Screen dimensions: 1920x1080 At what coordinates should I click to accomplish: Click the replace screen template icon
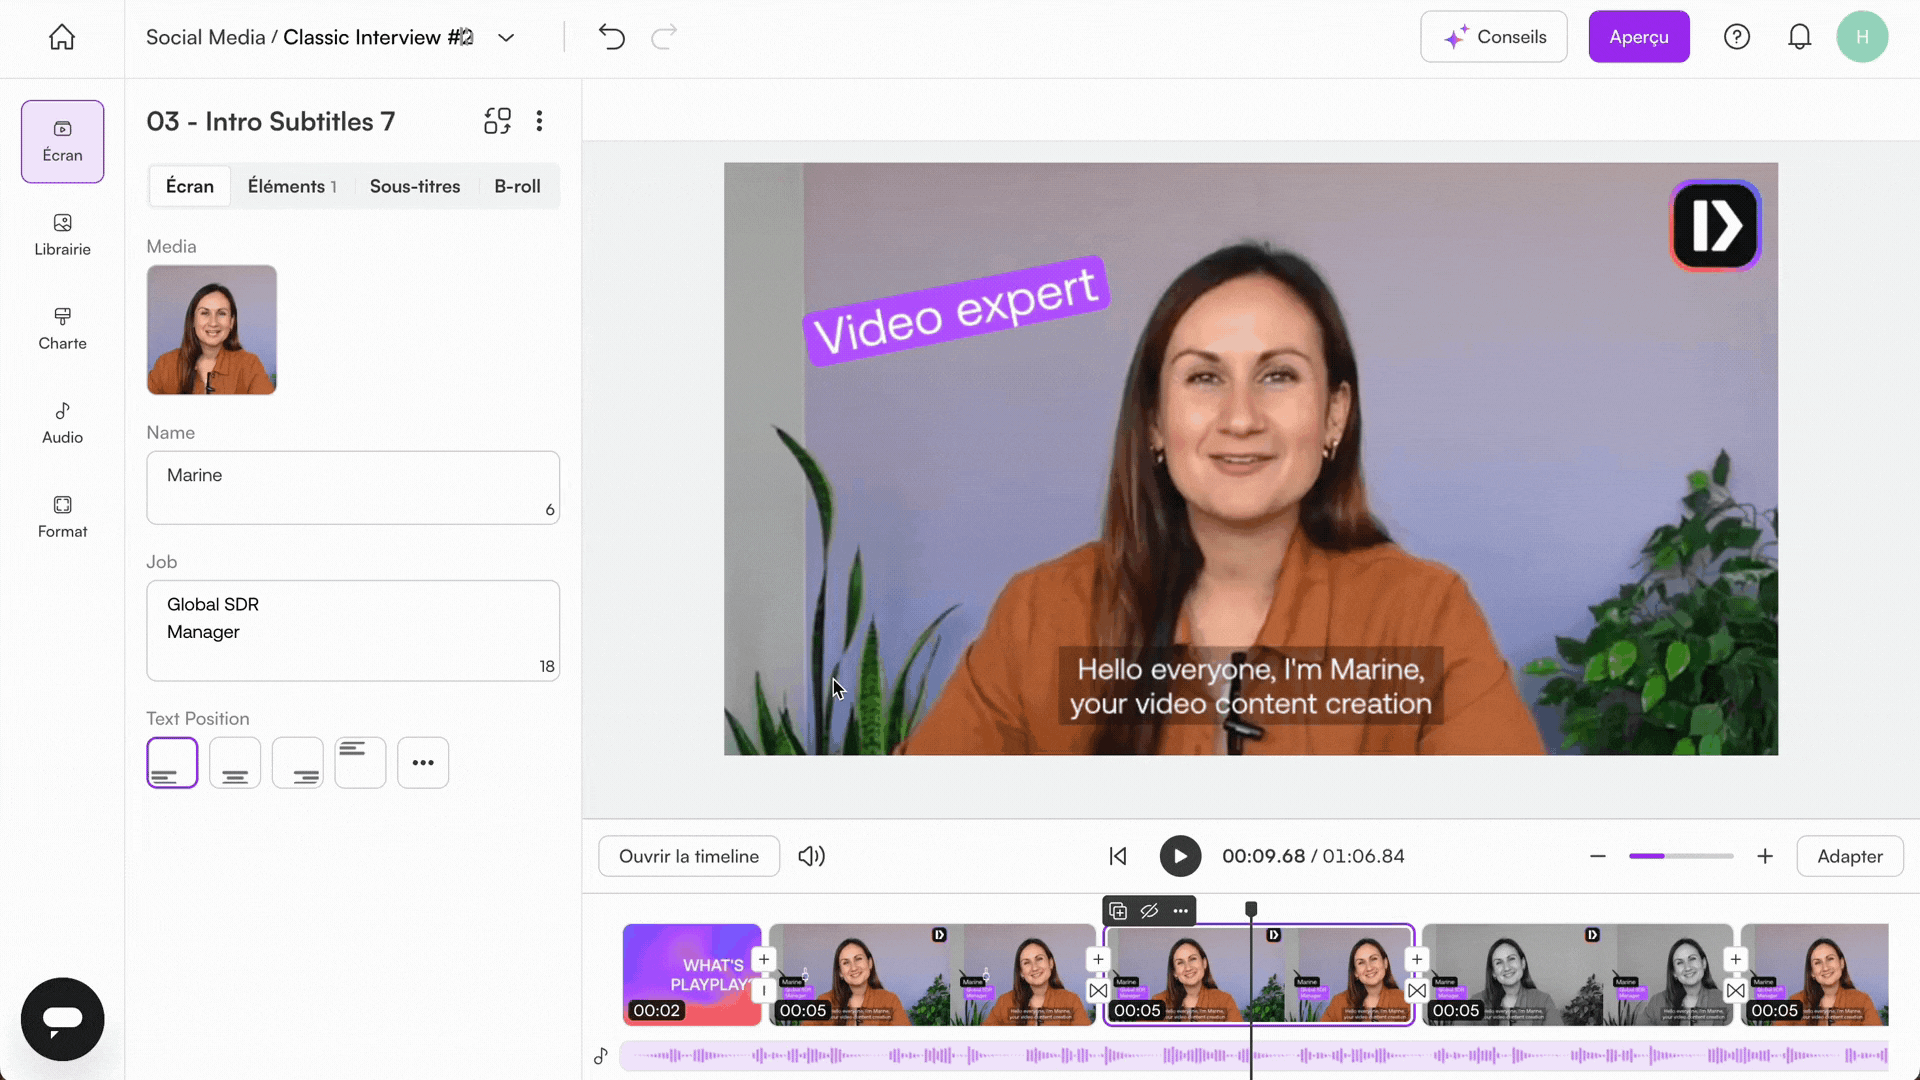click(497, 121)
